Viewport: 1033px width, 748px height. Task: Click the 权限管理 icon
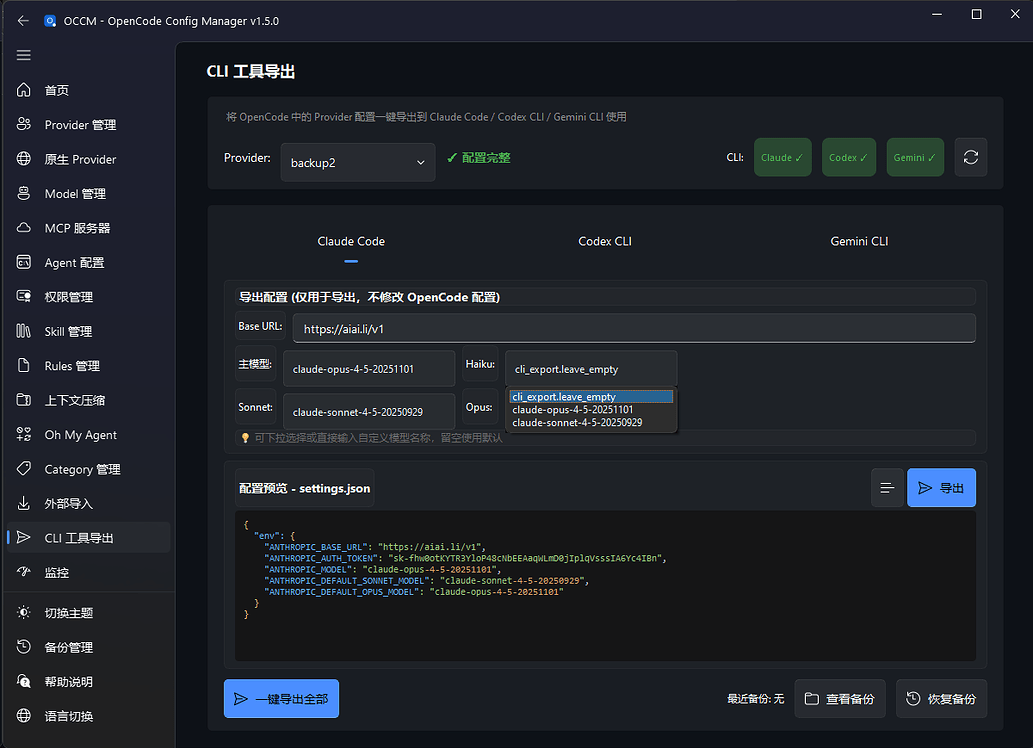coord(24,296)
